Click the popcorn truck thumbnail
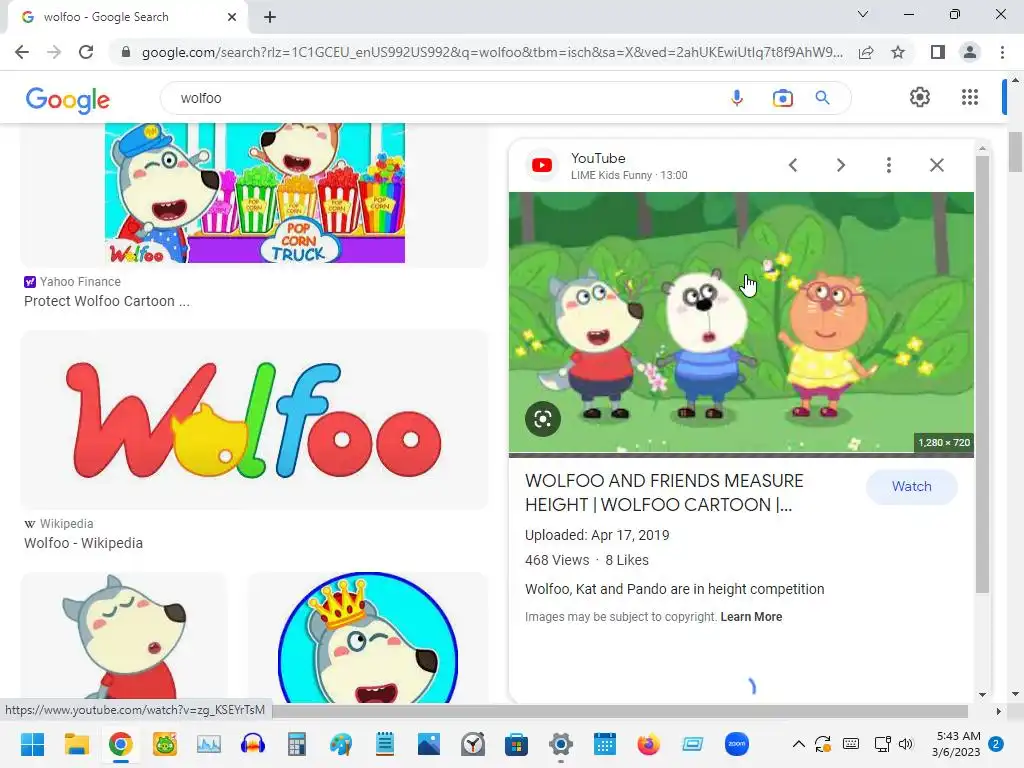The height and width of the screenshot is (768, 1024). (254, 193)
